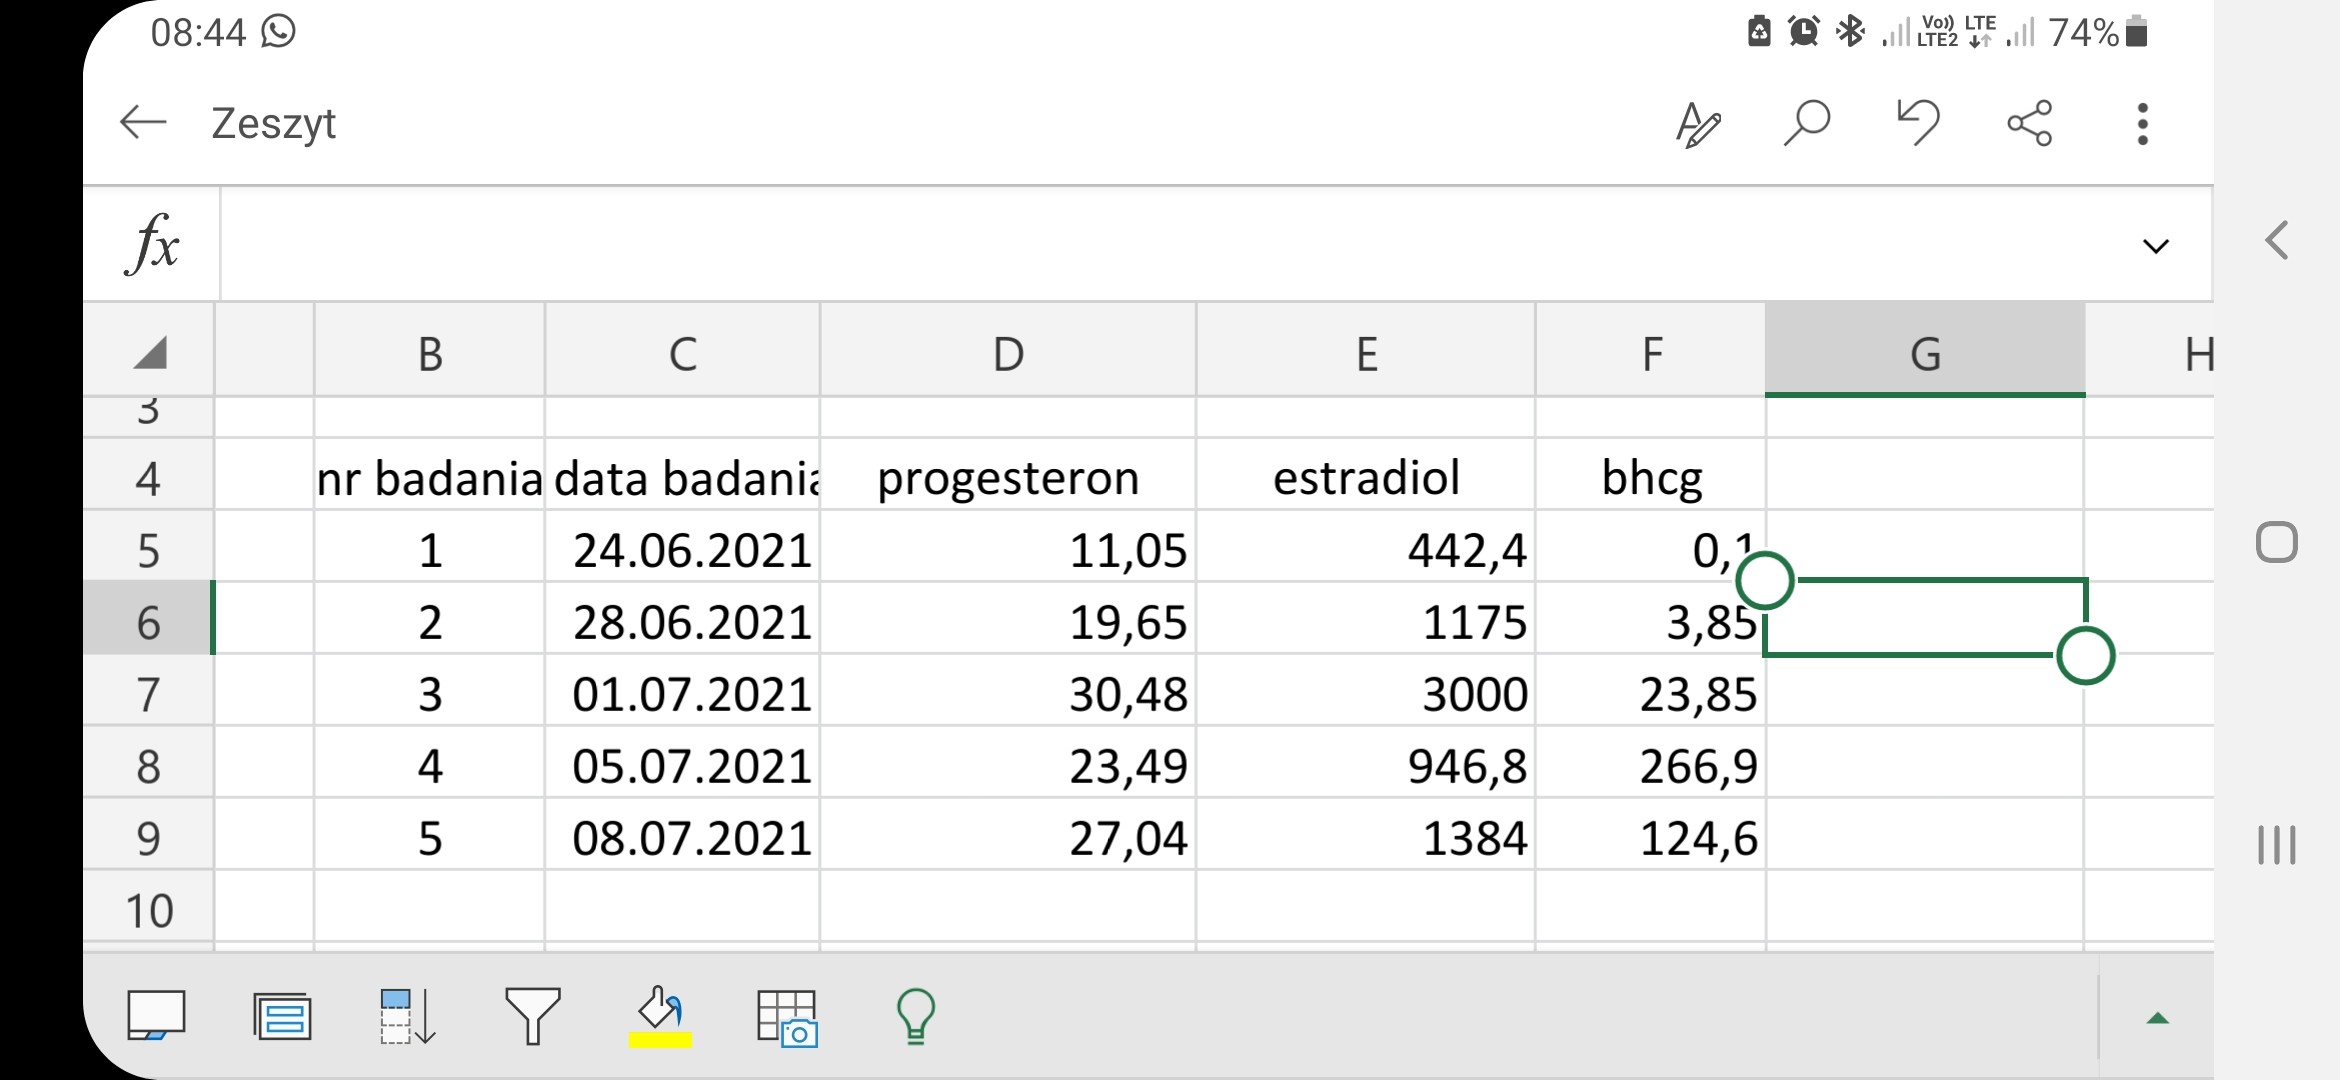Tap the lightbulb Tell Me icon
Screen dimensions: 2340x1080
915,1017
